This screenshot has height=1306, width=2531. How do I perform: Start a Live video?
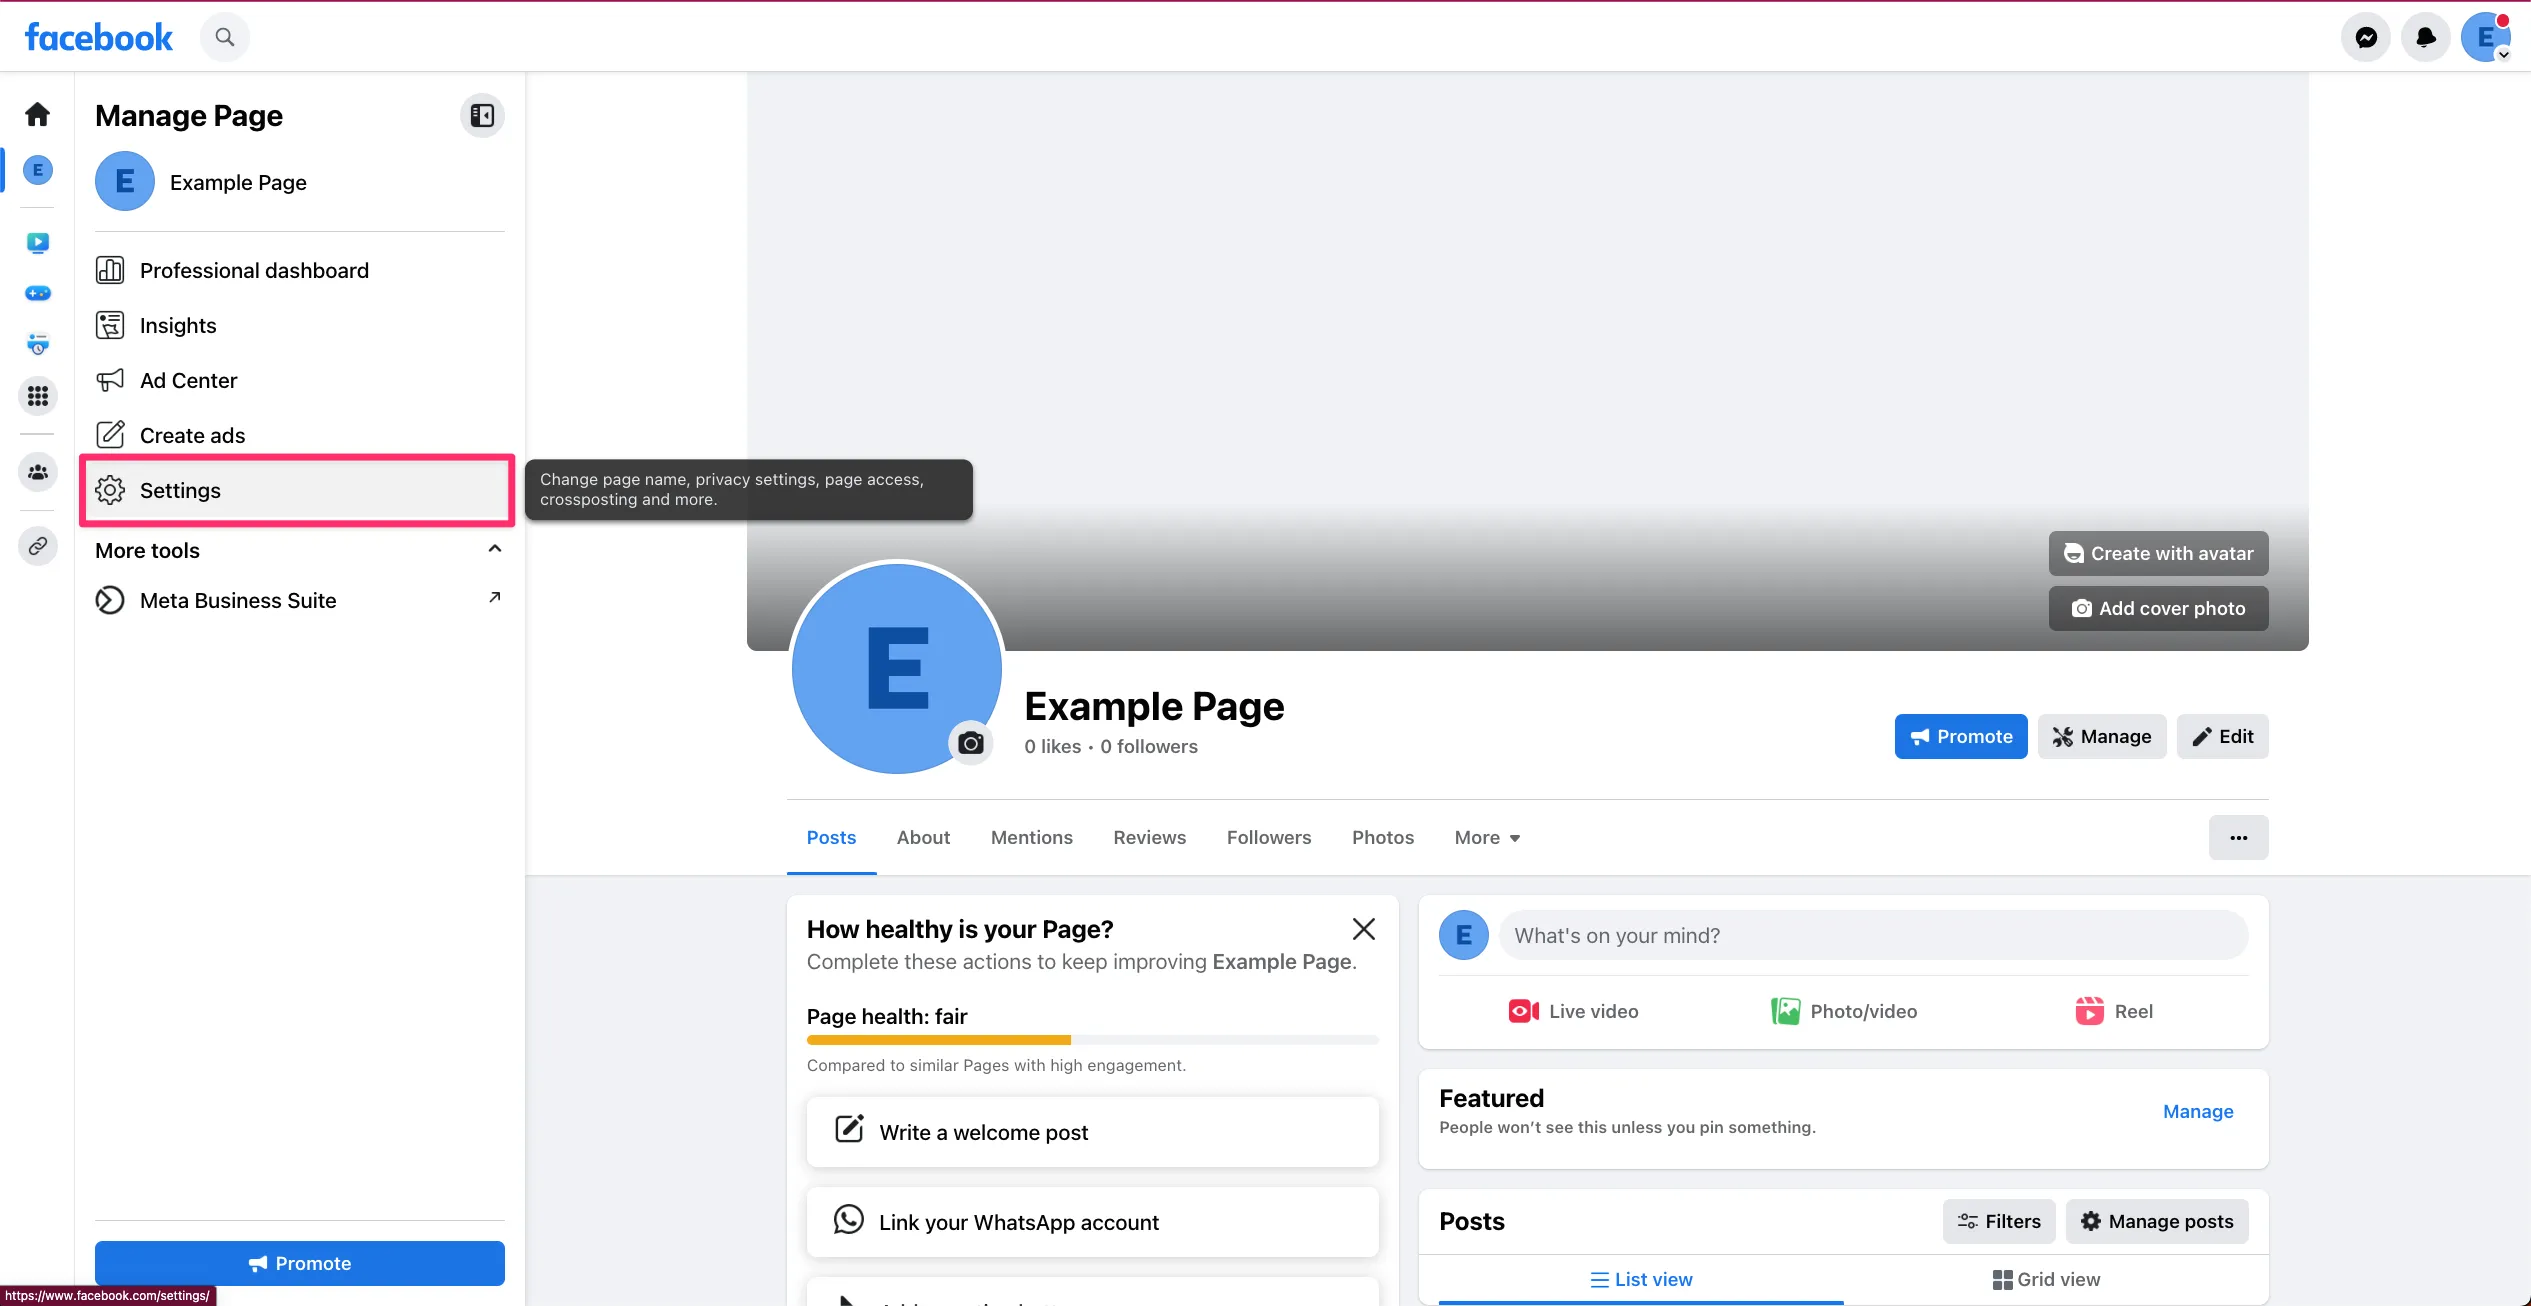(1573, 1011)
